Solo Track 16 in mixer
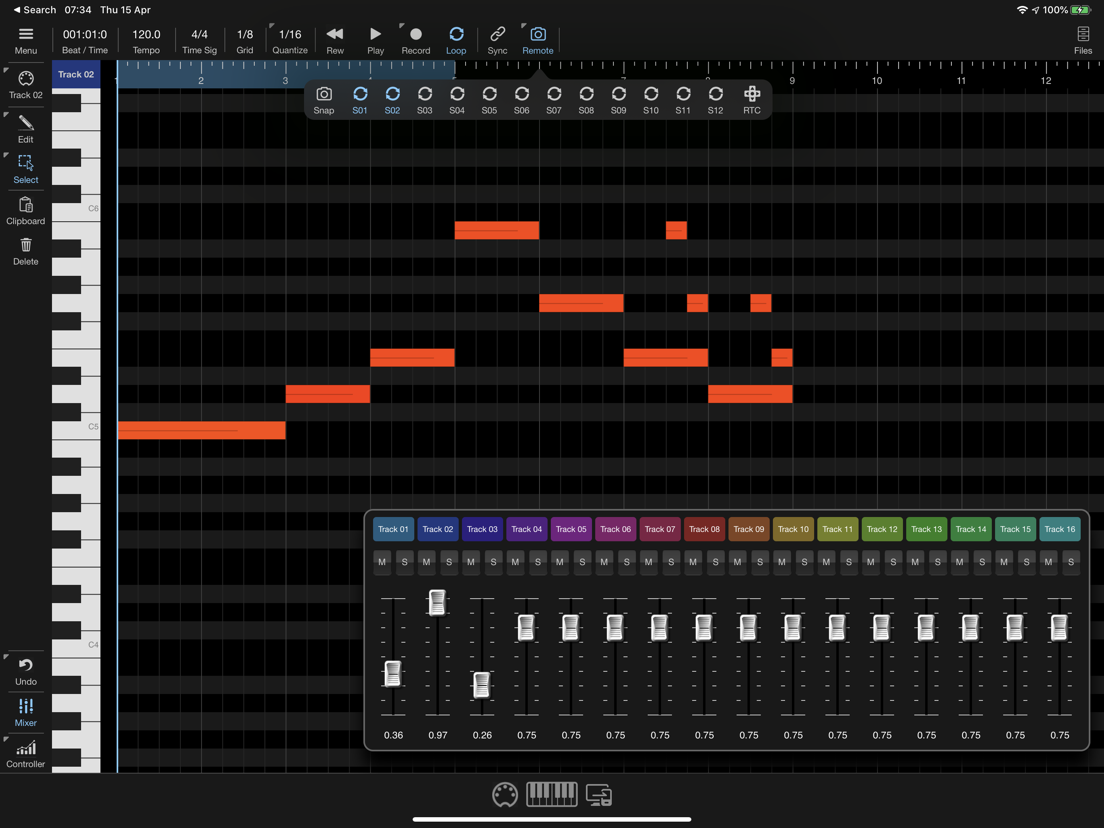 [1071, 562]
